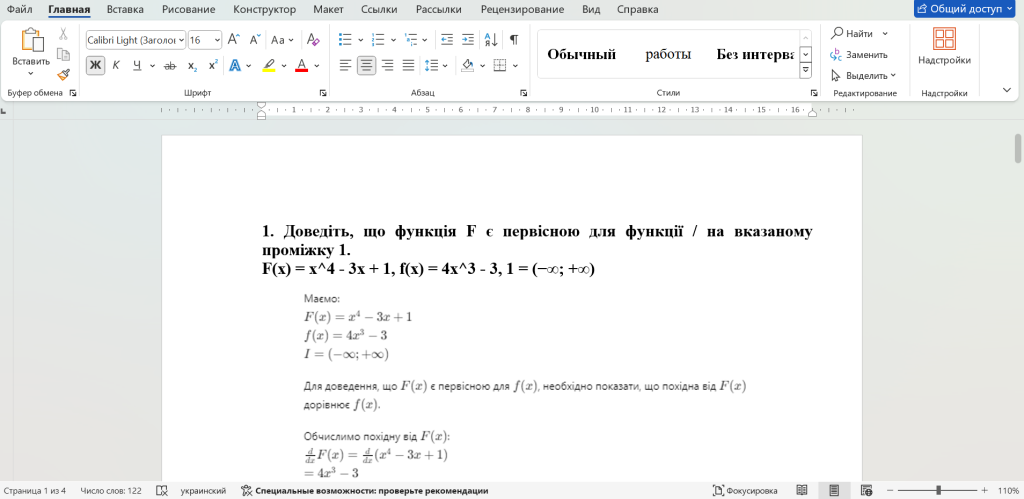Select the Обычный style in gallery
Image resolution: width=1024 pixels, height=499 pixels.
[x=581, y=54]
